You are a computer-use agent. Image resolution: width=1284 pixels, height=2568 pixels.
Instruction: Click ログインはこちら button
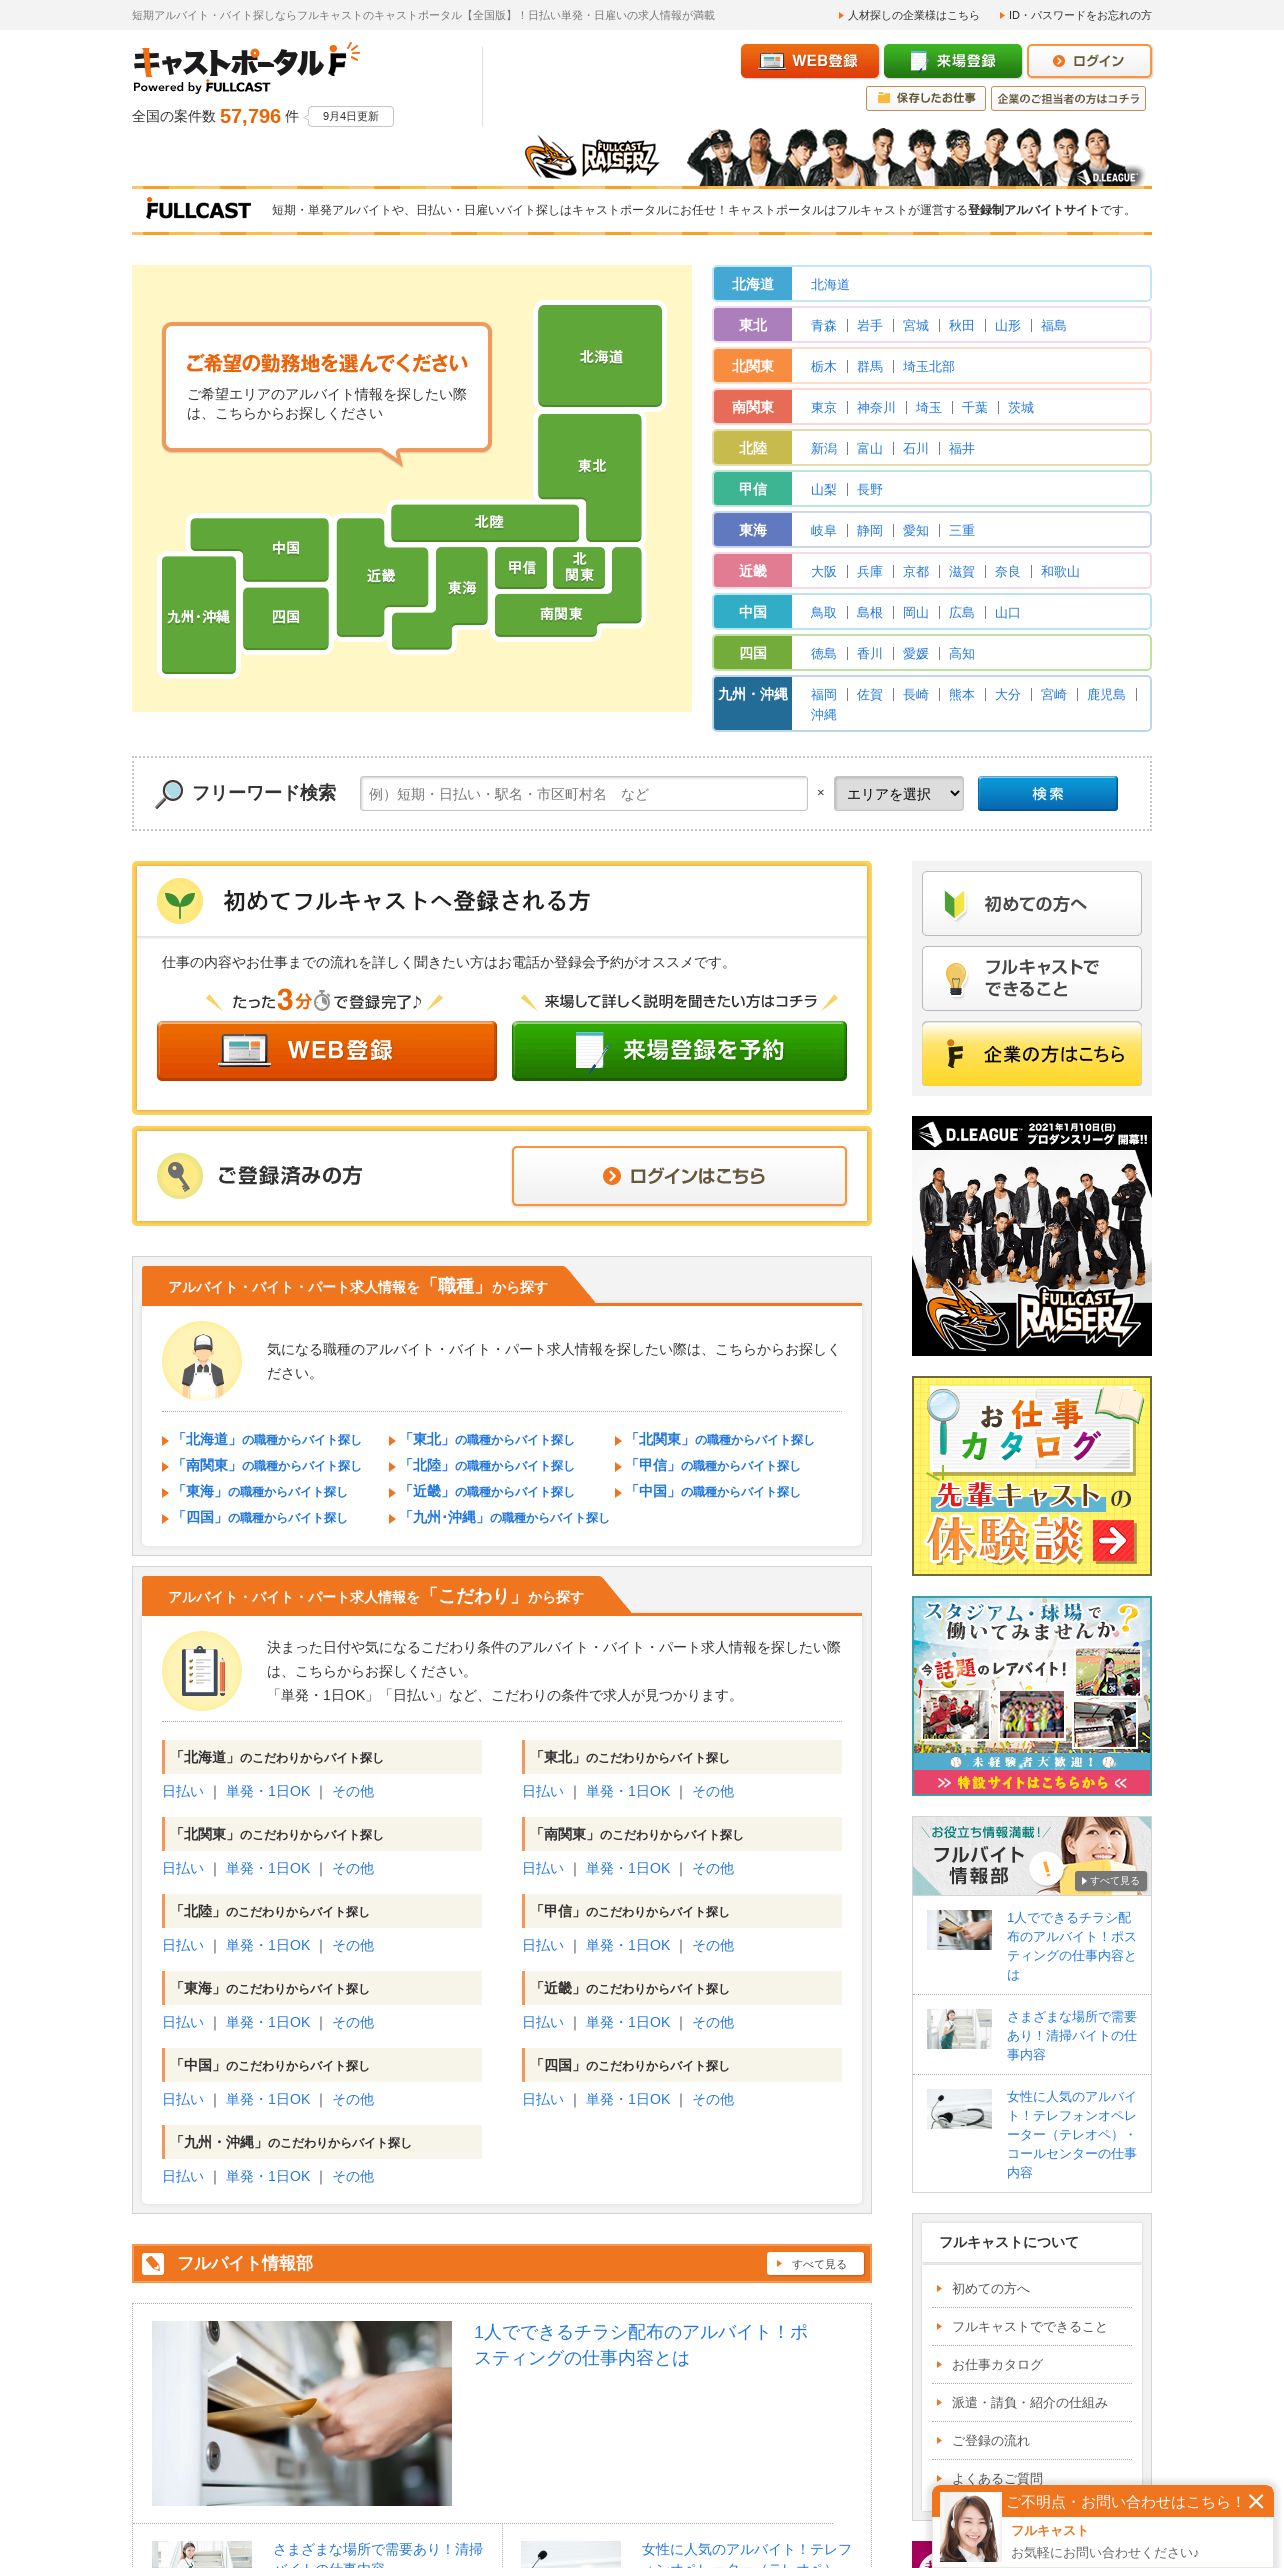point(679,1176)
